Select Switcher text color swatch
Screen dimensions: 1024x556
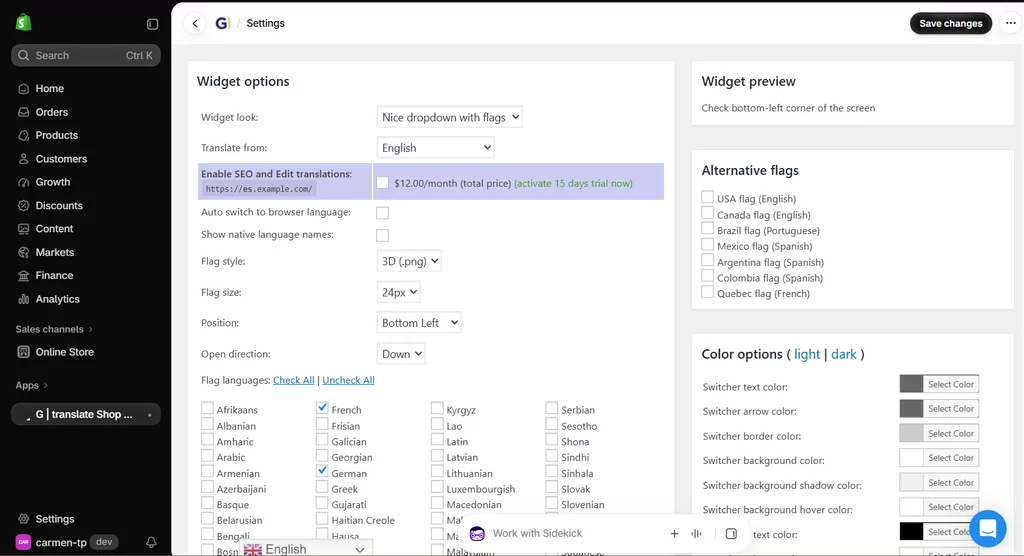(x=911, y=384)
